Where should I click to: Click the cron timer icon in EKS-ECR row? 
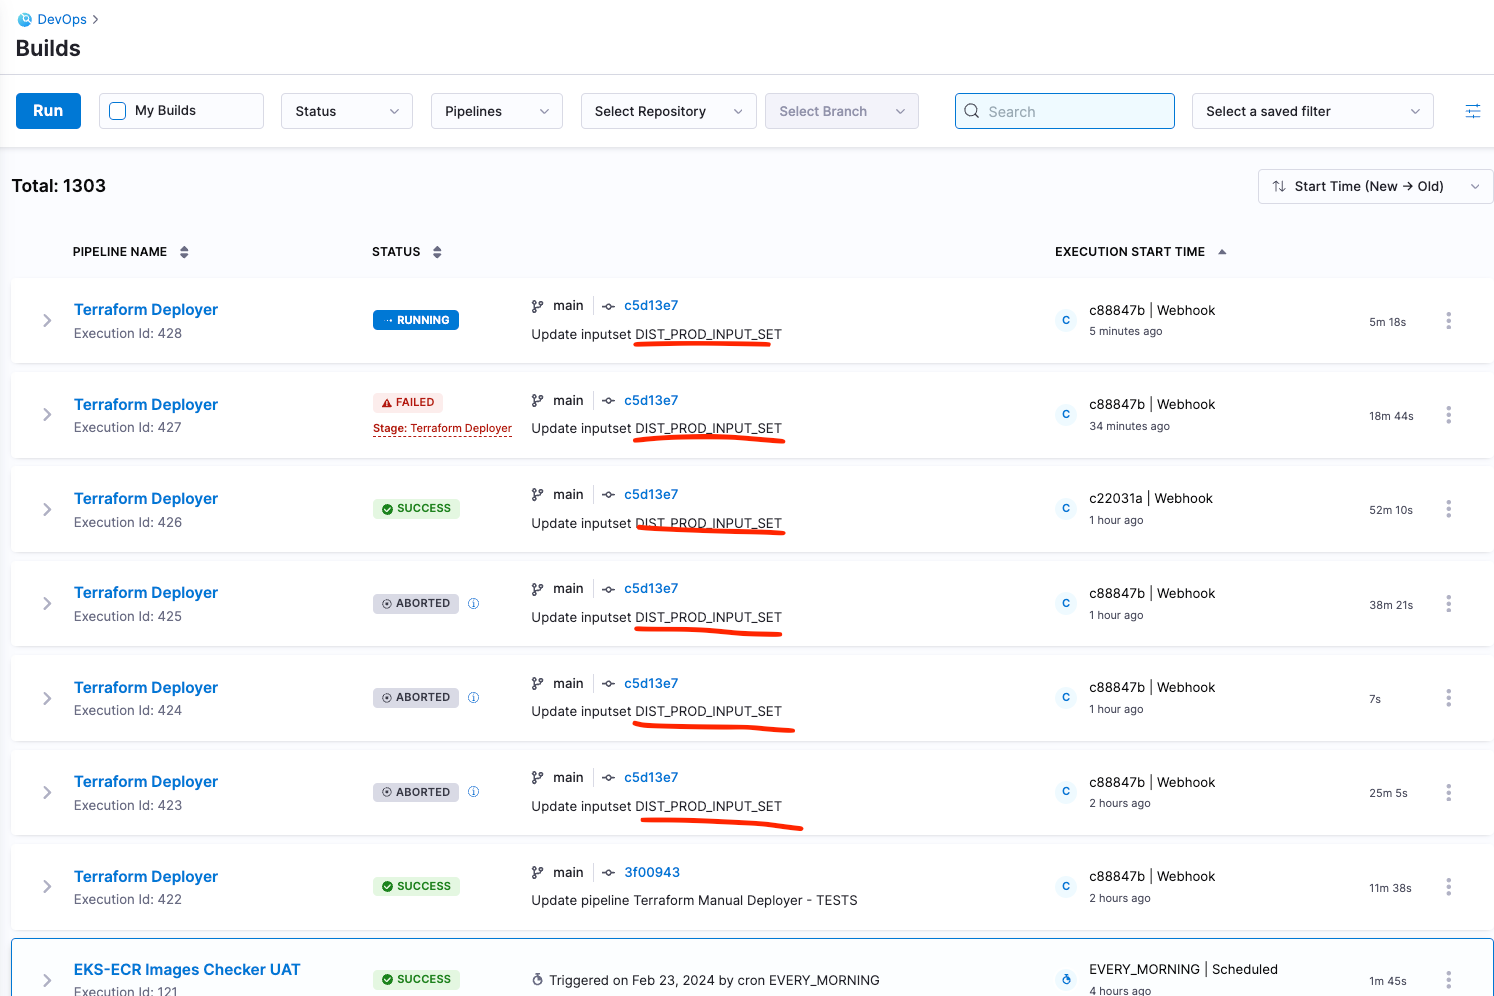point(538,980)
